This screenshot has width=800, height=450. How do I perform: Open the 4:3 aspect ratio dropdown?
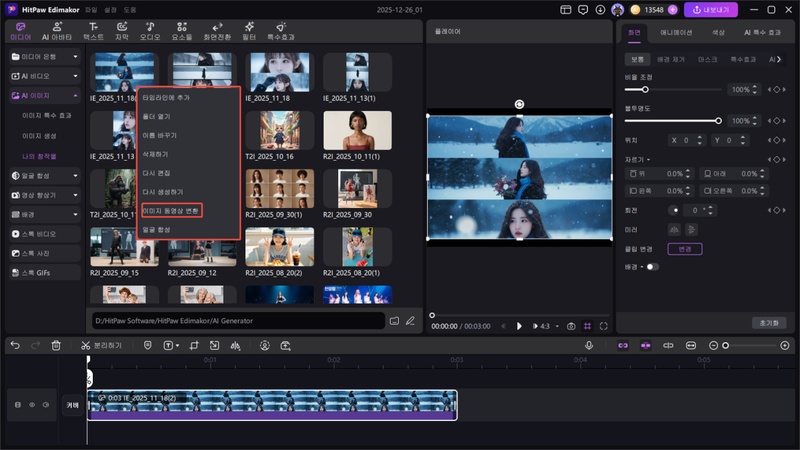tap(545, 326)
